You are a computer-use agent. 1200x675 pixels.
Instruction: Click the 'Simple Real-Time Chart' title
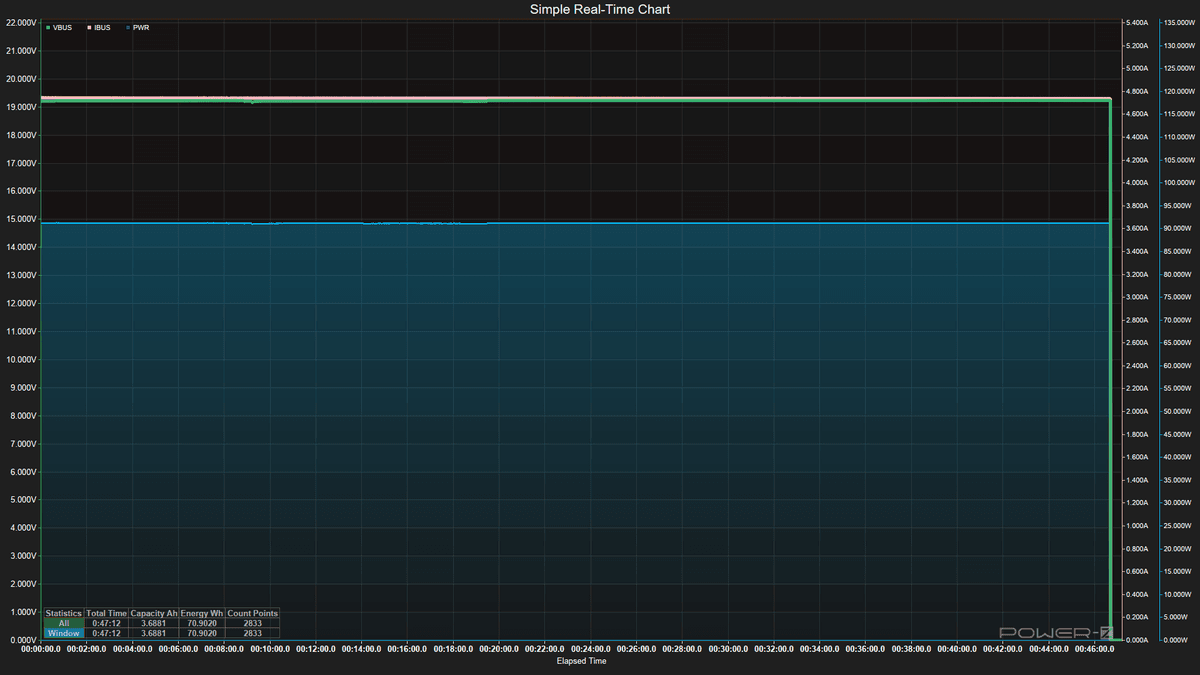pos(600,9)
